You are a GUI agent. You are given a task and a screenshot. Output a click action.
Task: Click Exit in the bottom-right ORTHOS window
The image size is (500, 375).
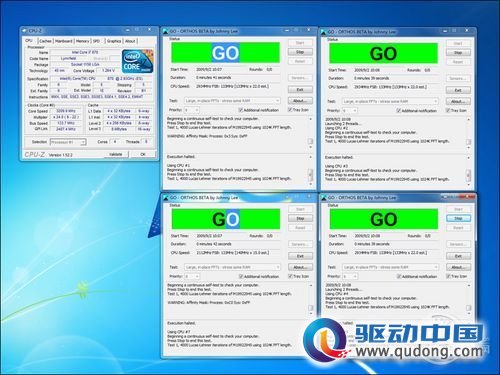tap(458, 256)
